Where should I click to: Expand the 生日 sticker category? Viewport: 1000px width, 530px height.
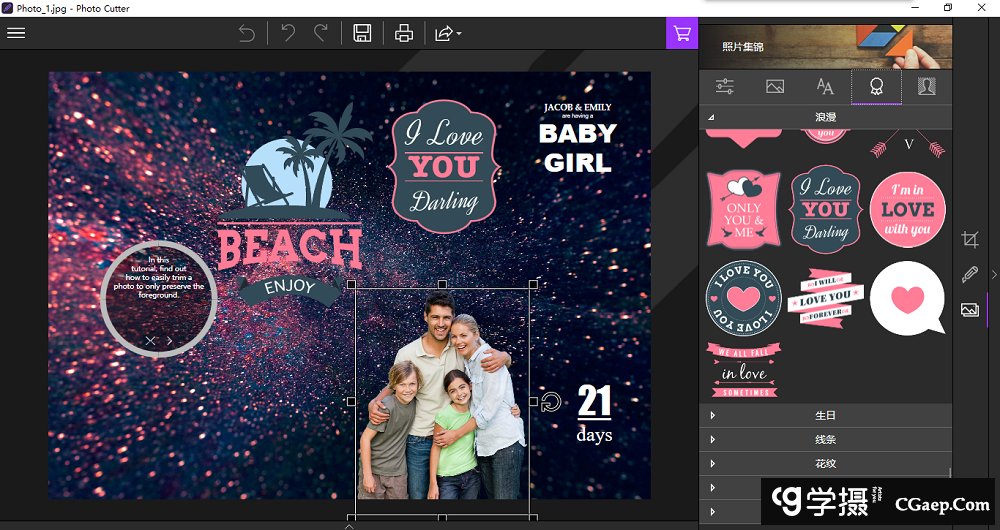[x=825, y=415]
